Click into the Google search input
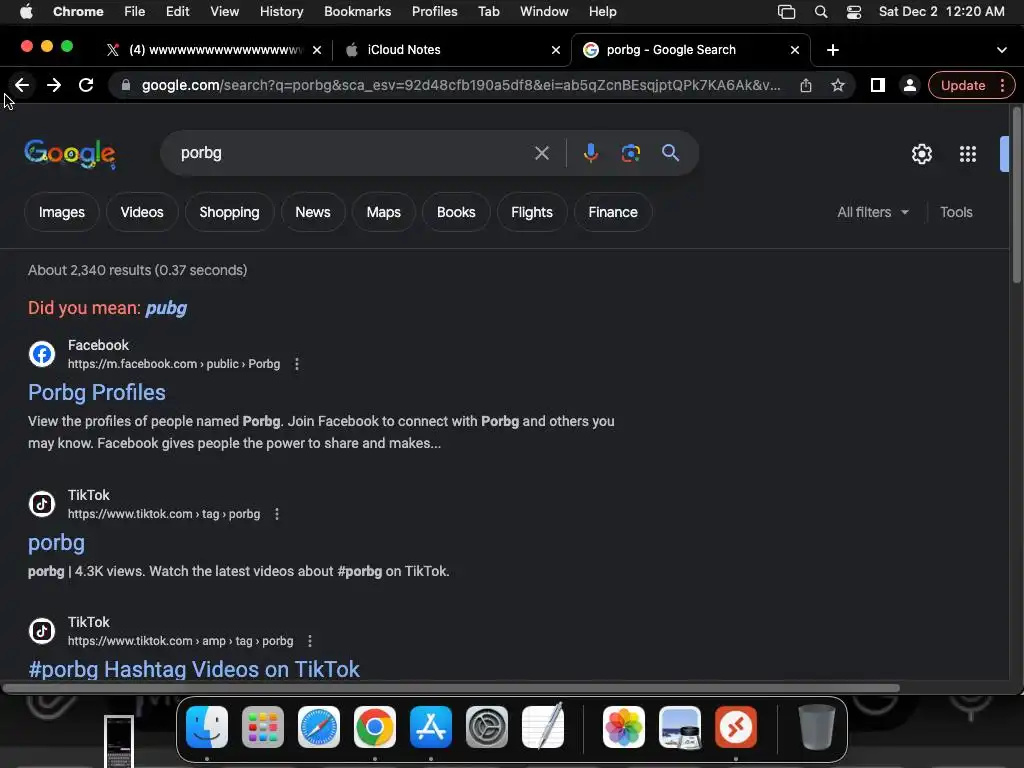This screenshot has width=1024, height=768. [x=353, y=153]
